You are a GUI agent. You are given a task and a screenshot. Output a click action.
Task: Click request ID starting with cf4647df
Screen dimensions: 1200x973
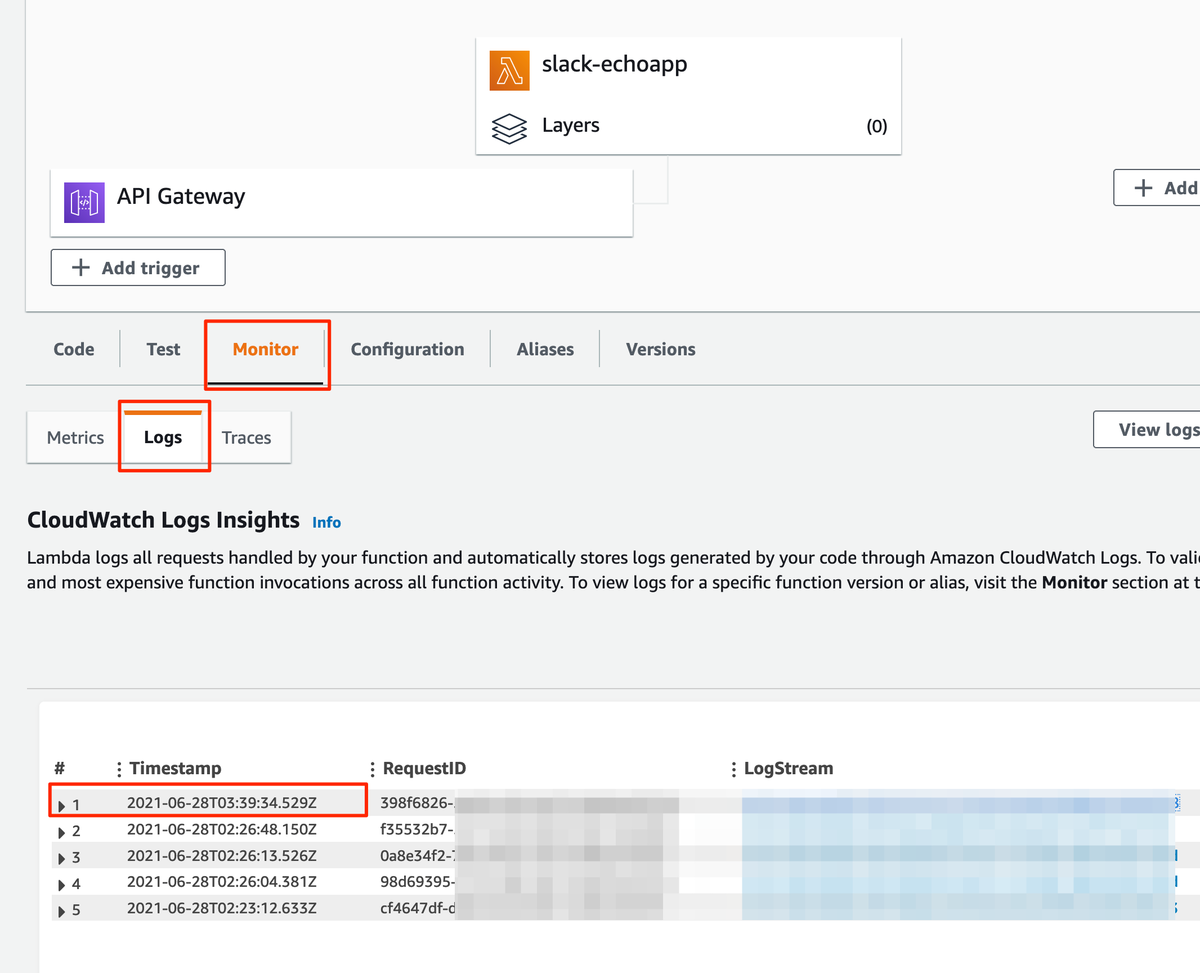417,909
